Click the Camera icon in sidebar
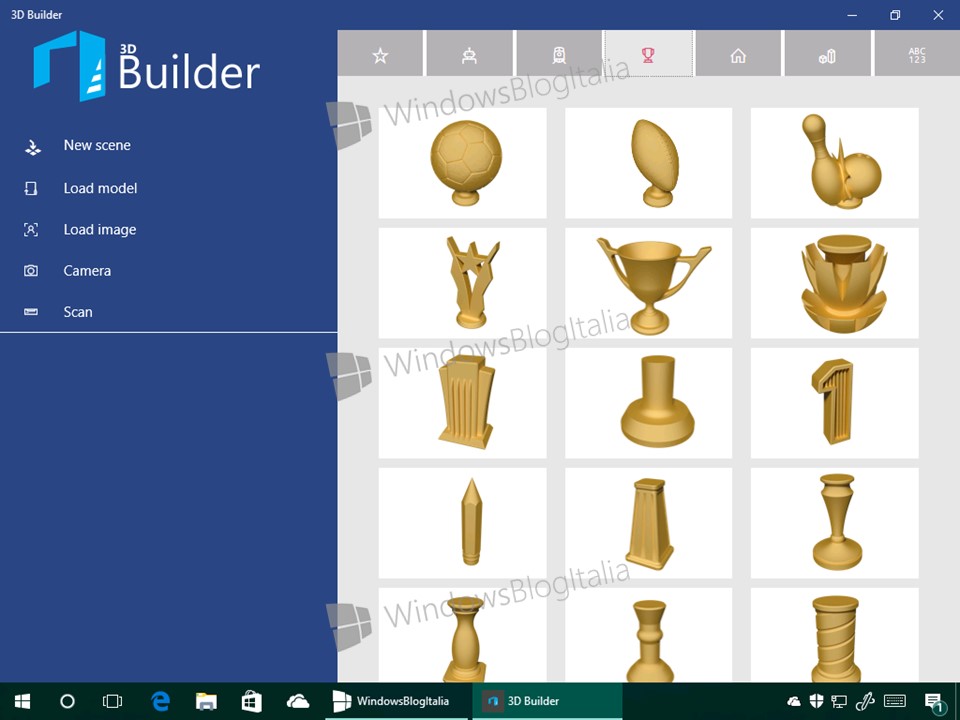 point(31,271)
